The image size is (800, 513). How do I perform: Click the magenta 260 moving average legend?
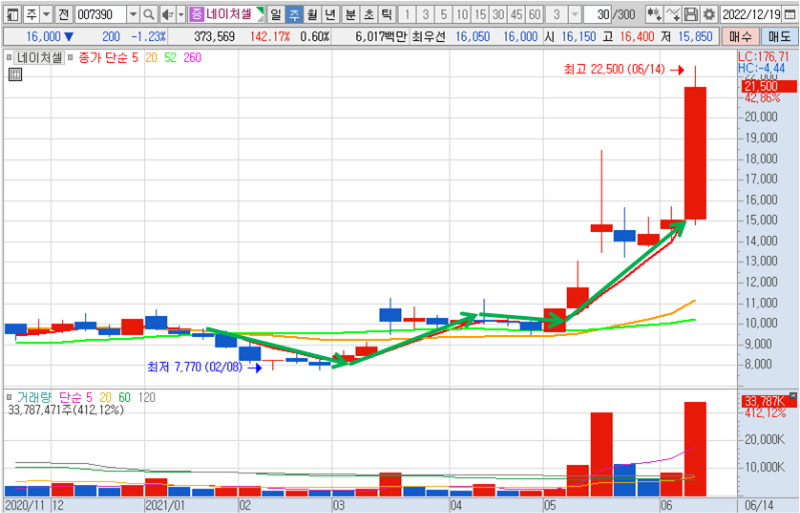[x=192, y=58]
